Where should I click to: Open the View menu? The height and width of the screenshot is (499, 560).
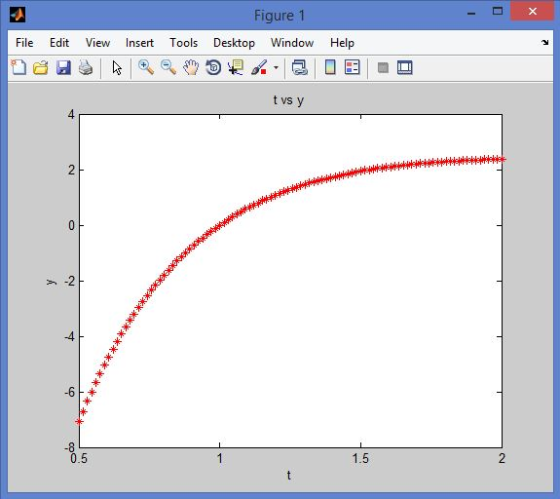coord(98,43)
